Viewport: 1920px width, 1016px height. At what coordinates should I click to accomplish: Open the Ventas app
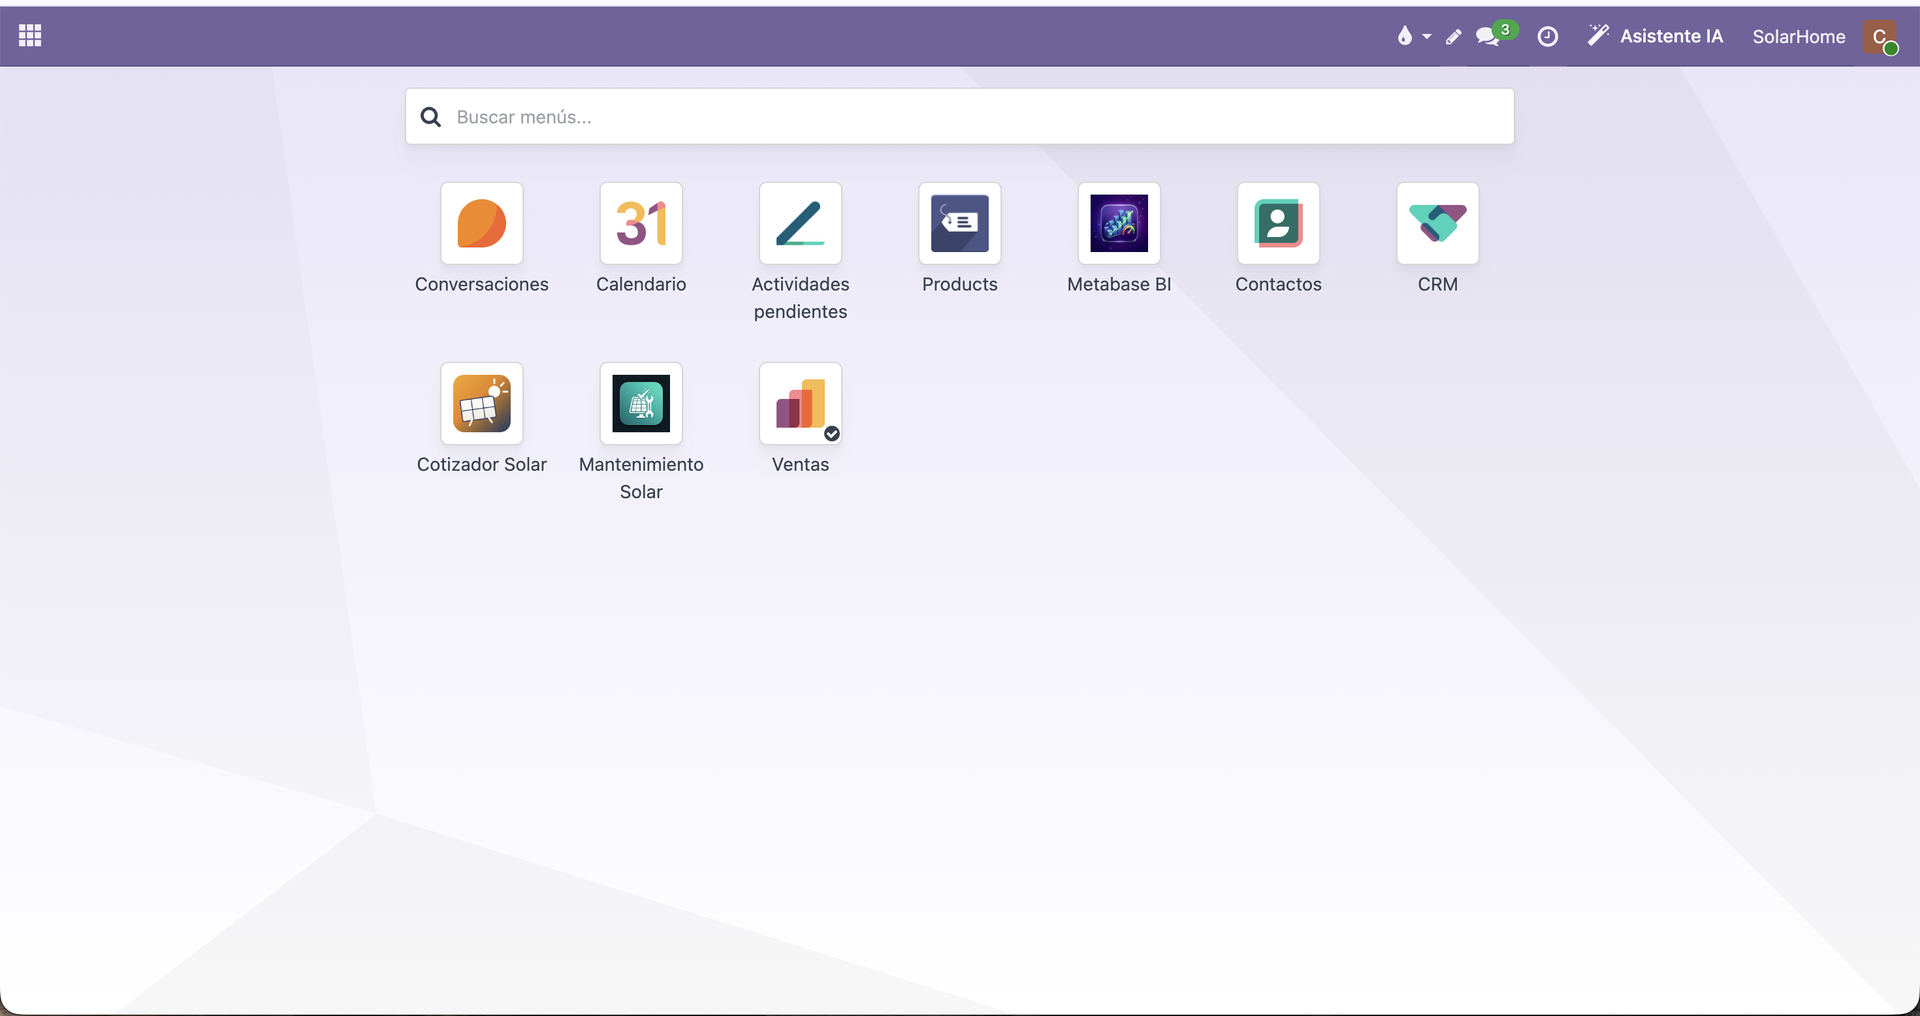pyautogui.click(x=800, y=403)
